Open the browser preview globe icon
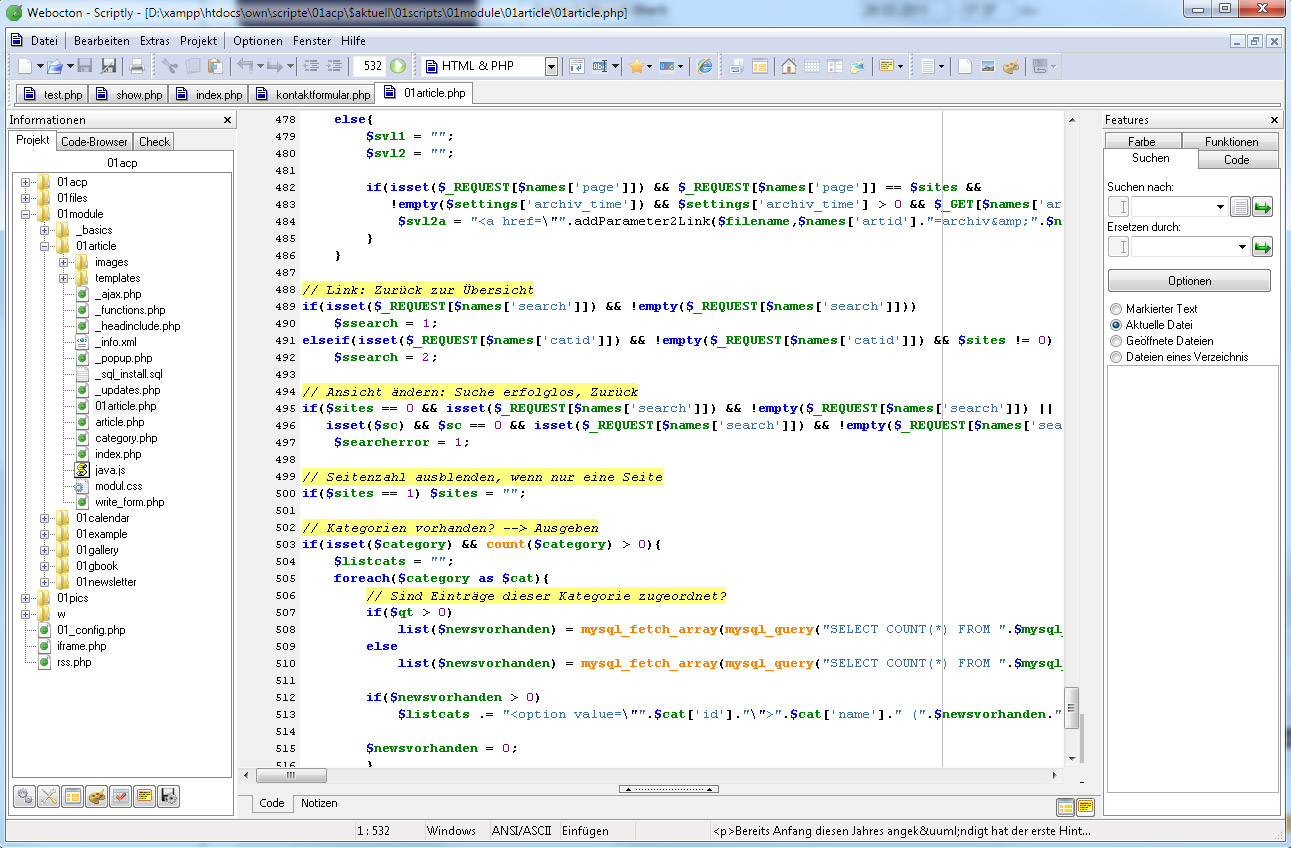 705,66
